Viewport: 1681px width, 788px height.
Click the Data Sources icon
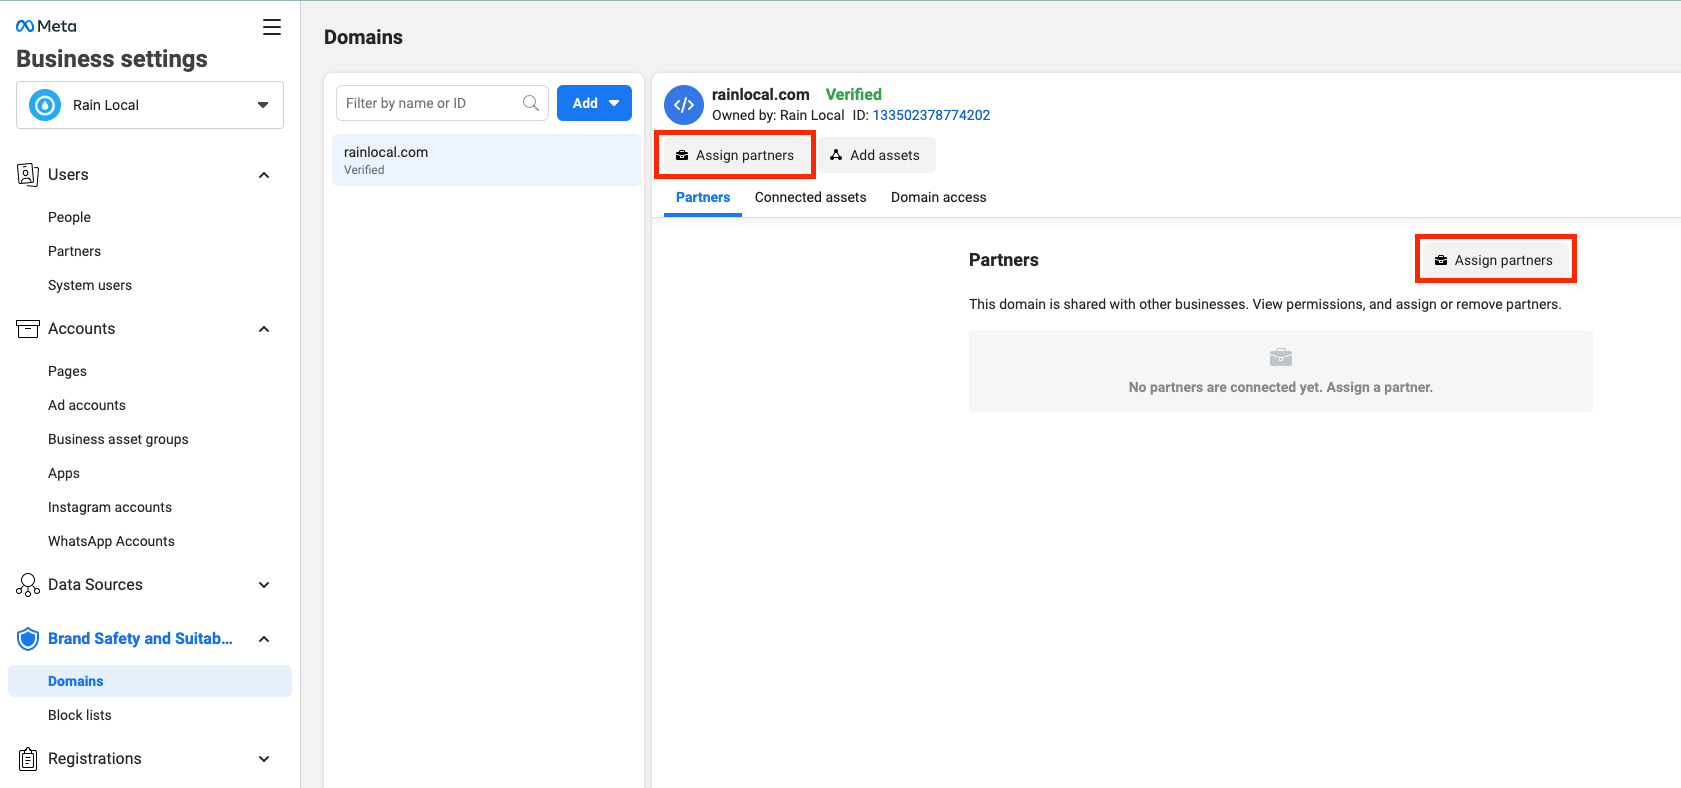[x=28, y=585]
